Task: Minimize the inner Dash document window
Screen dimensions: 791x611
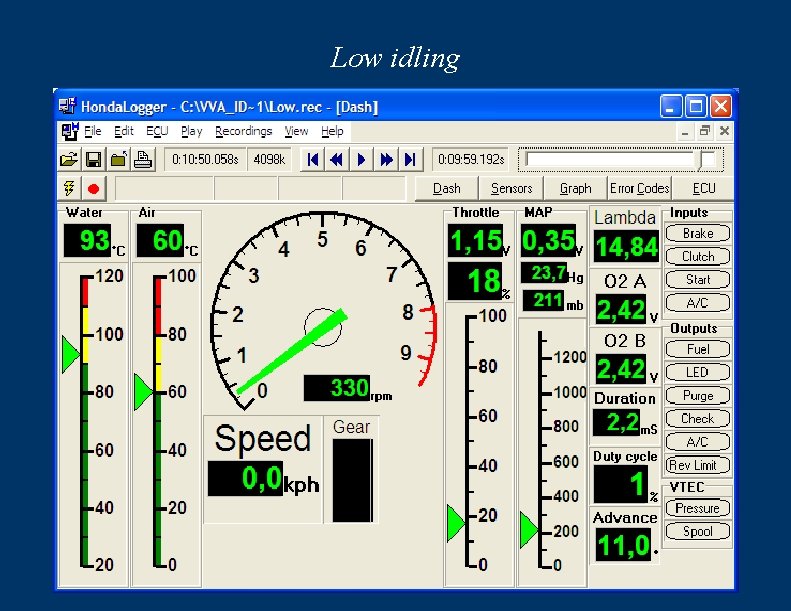Action: point(685,132)
